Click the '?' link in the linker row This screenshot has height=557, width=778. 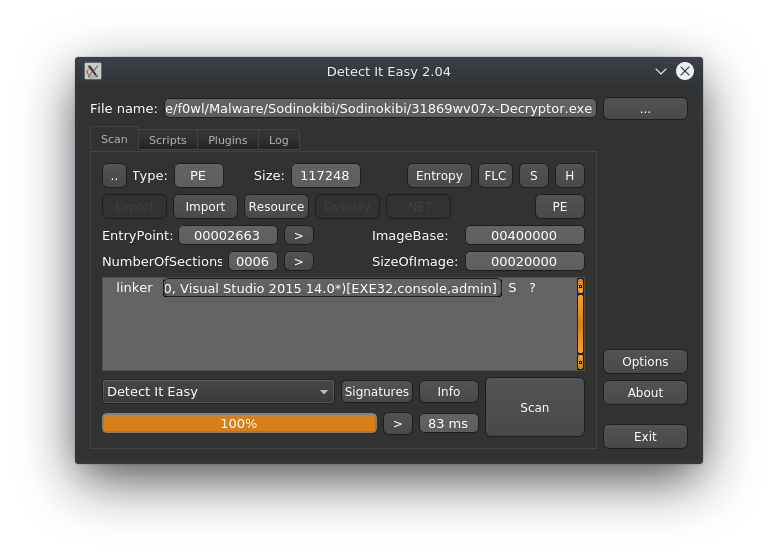pos(532,288)
